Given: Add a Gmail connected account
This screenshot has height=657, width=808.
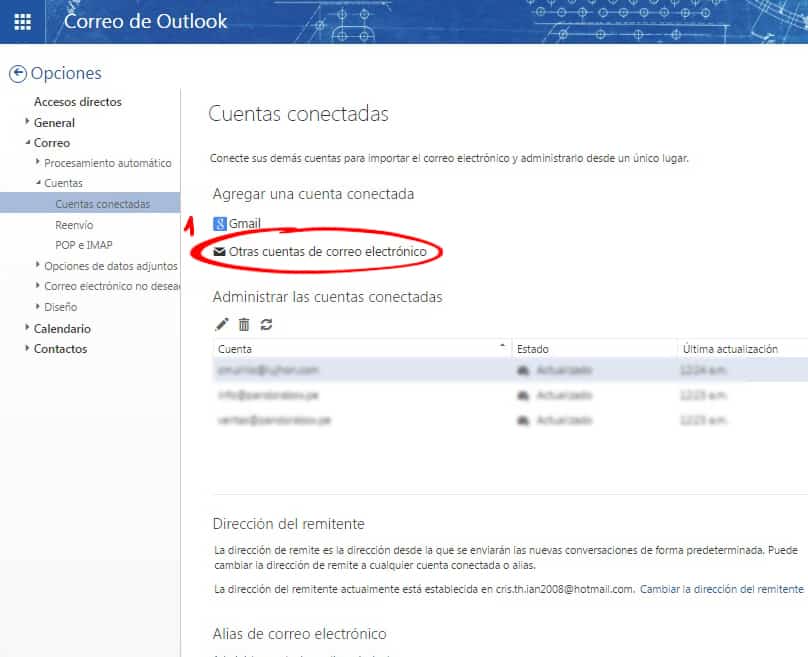Looking at the screenshot, I should [x=245, y=224].
